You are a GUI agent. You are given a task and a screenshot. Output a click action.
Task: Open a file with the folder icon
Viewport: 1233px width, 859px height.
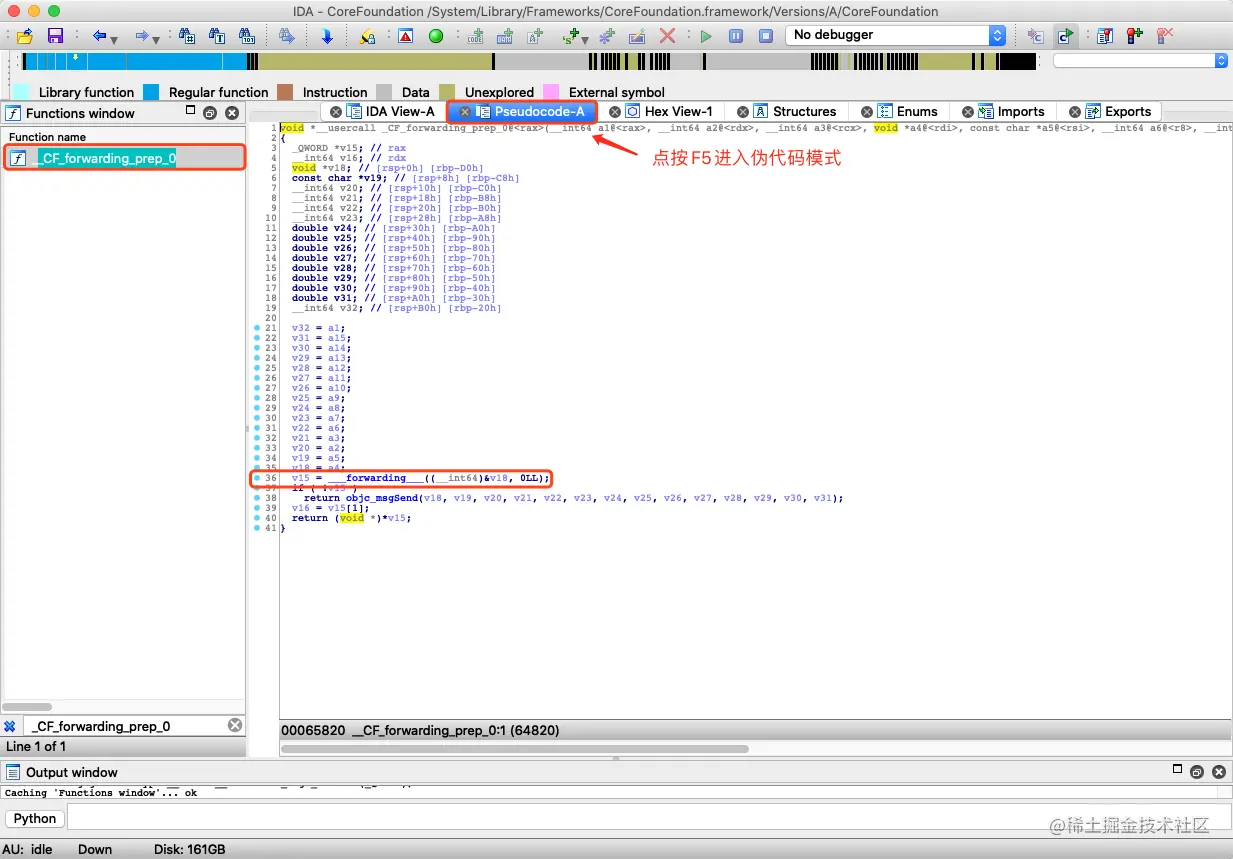25,36
